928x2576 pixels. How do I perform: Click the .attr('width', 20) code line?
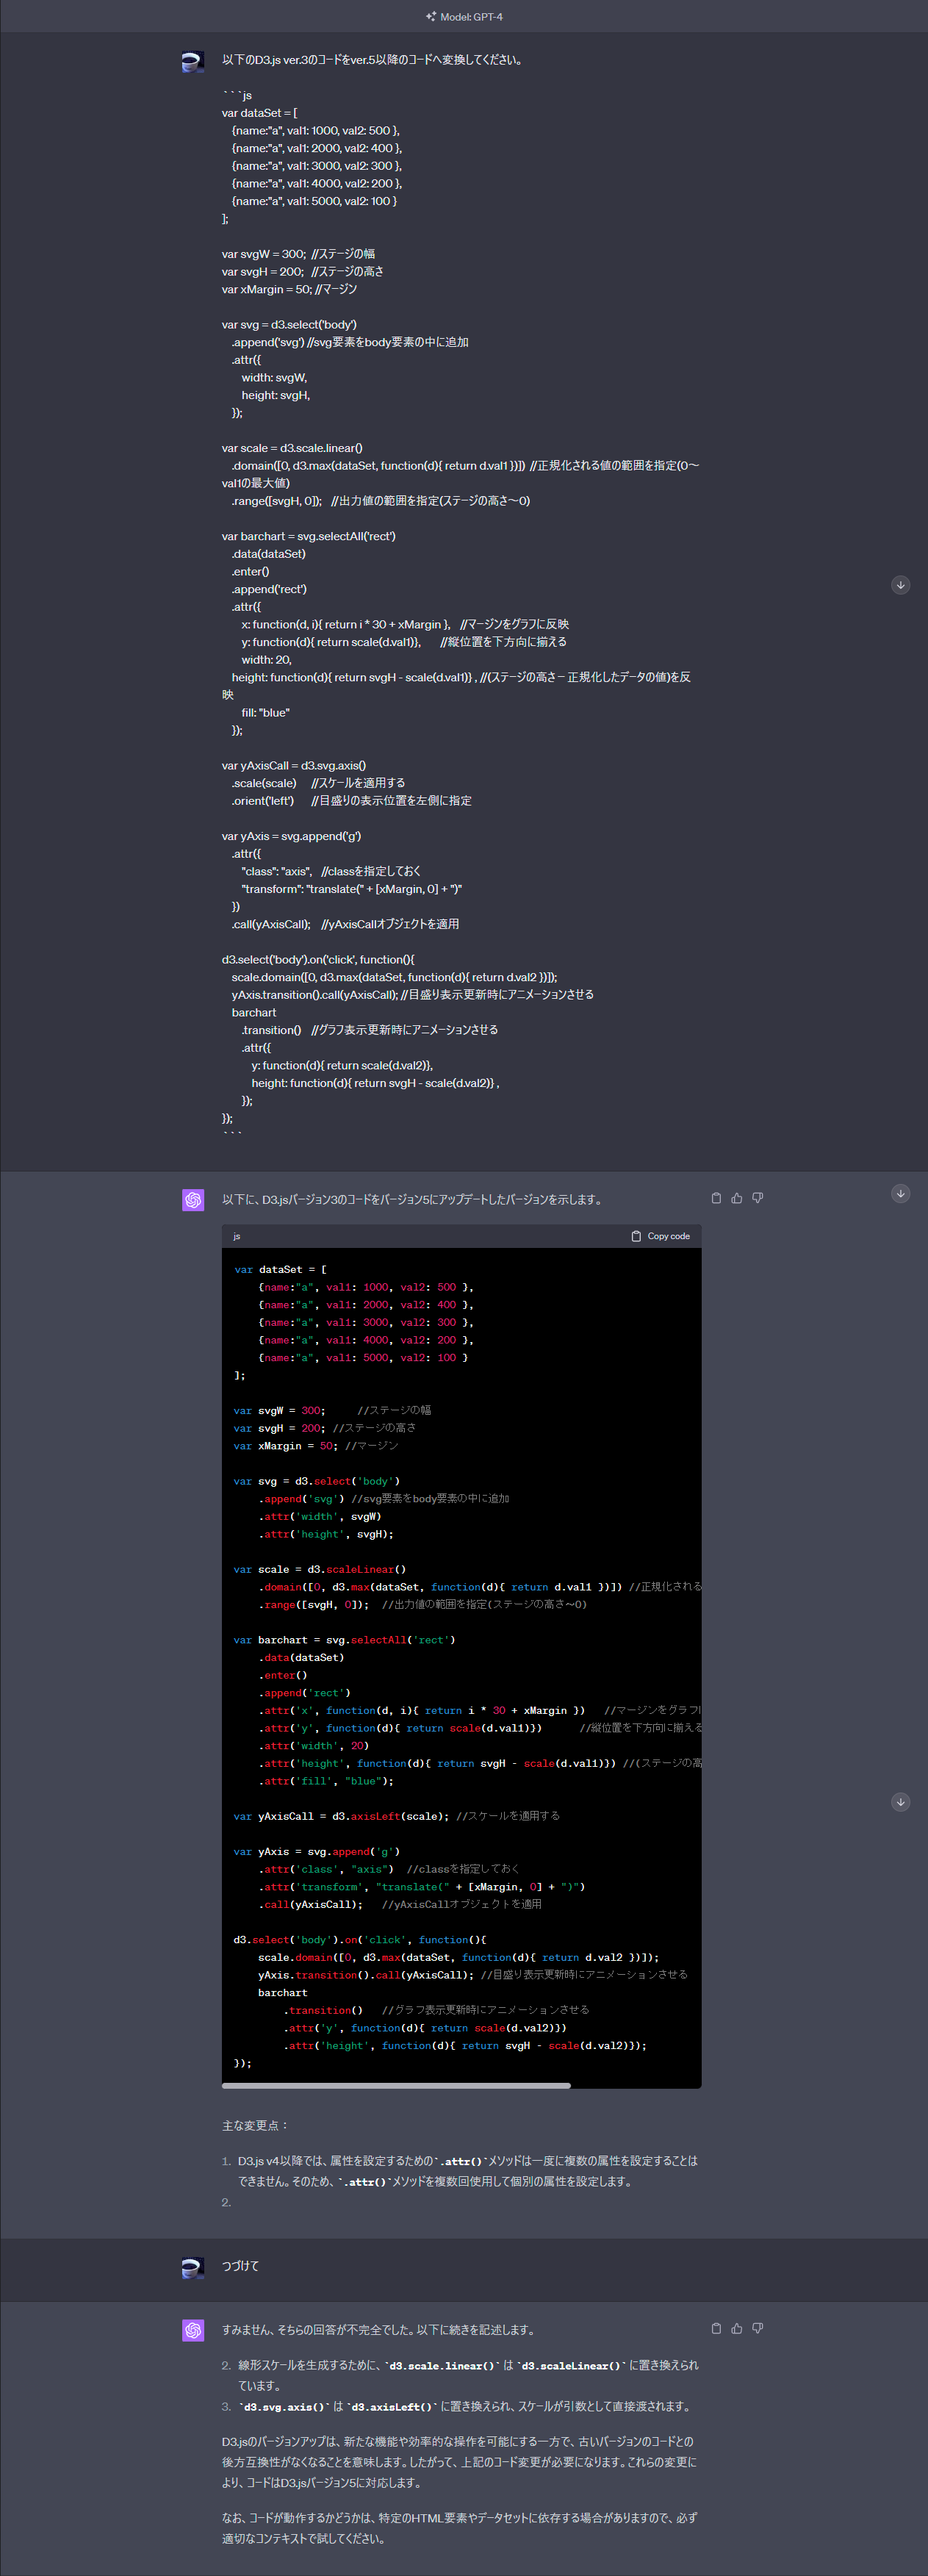coord(314,1746)
